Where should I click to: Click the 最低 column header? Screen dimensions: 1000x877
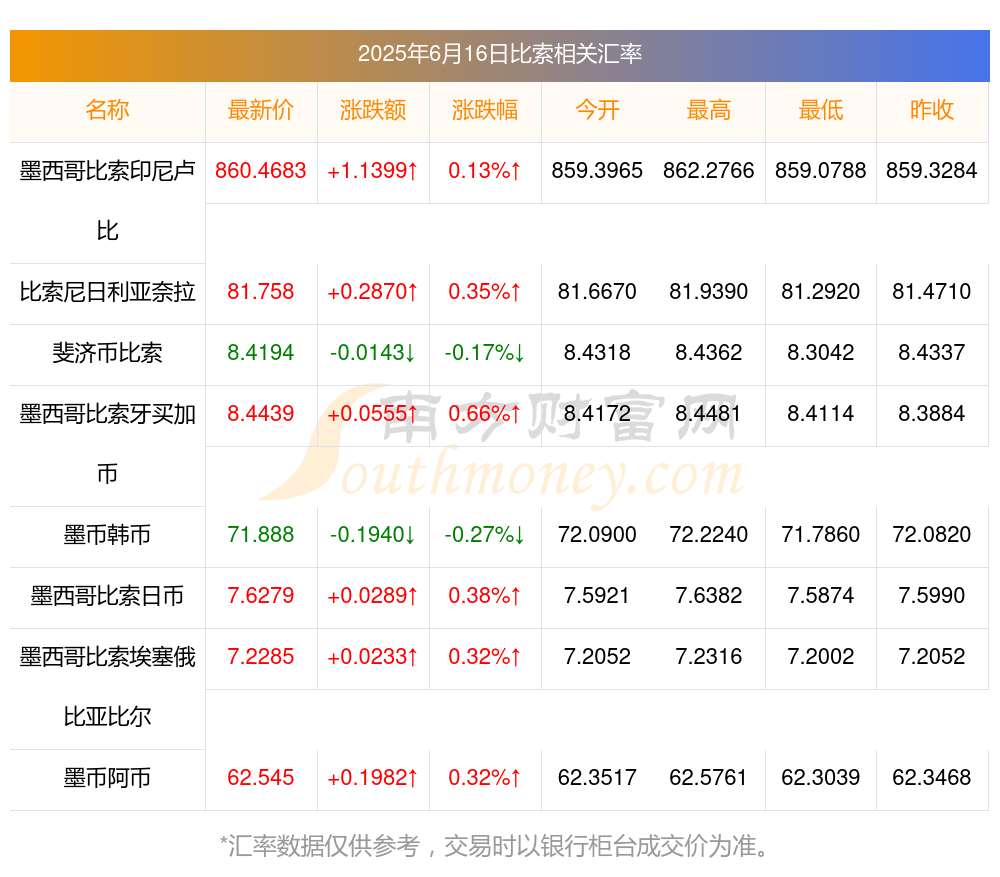[821, 110]
